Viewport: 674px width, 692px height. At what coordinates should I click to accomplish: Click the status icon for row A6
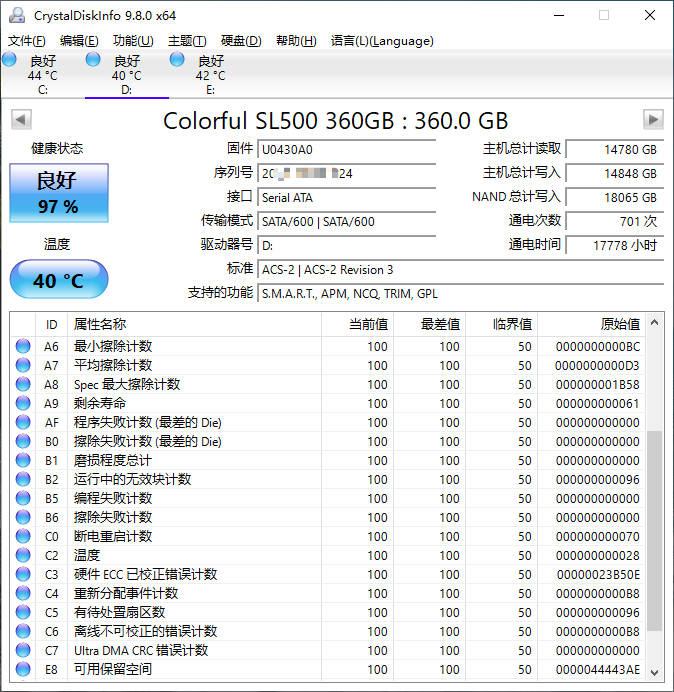[x=23, y=346]
